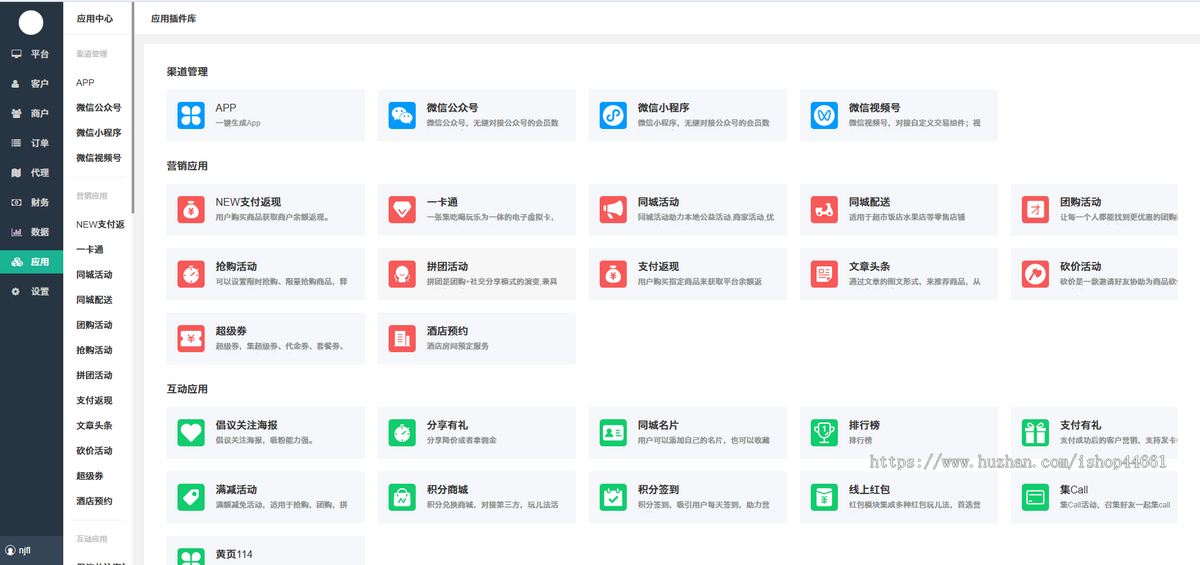The width and height of the screenshot is (1200, 565).
Task: Click the 微信公众号 WeChat icon card
Action: click(402, 115)
